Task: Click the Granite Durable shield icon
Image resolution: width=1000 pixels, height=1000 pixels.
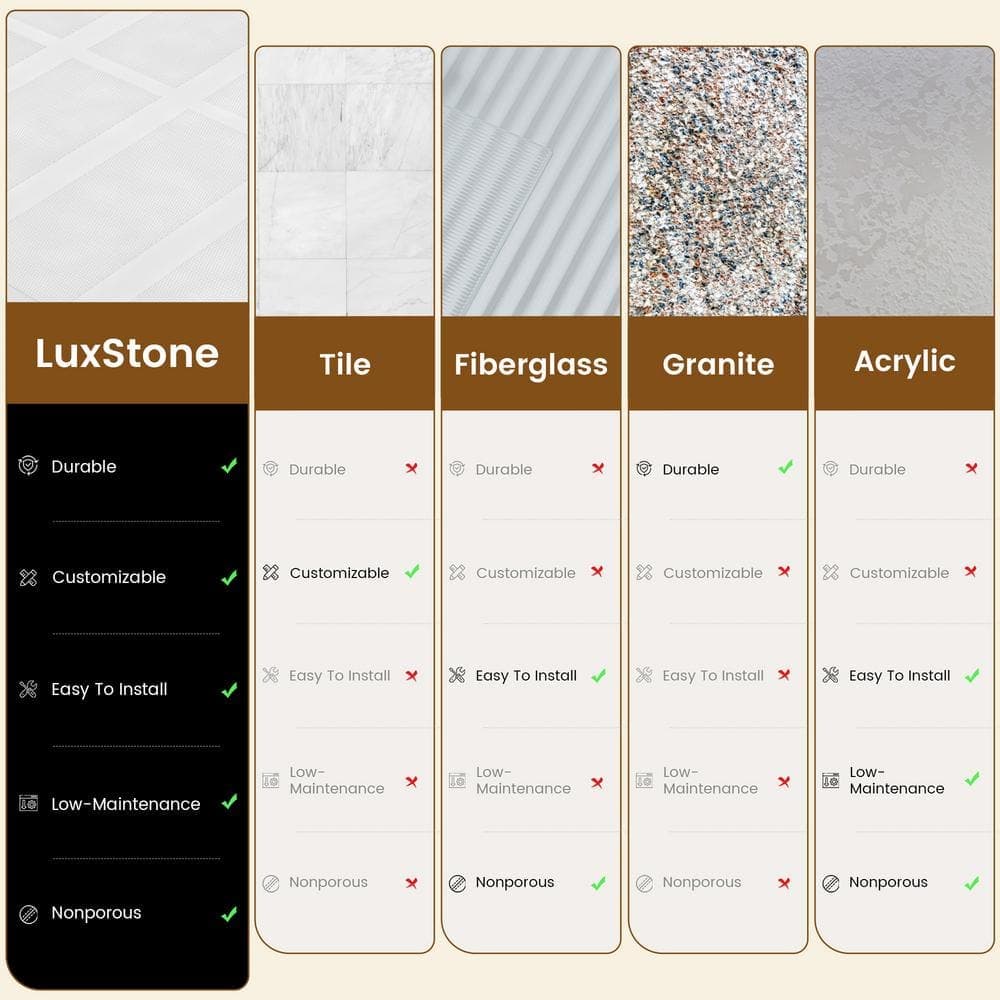Action: [x=644, y=469]
